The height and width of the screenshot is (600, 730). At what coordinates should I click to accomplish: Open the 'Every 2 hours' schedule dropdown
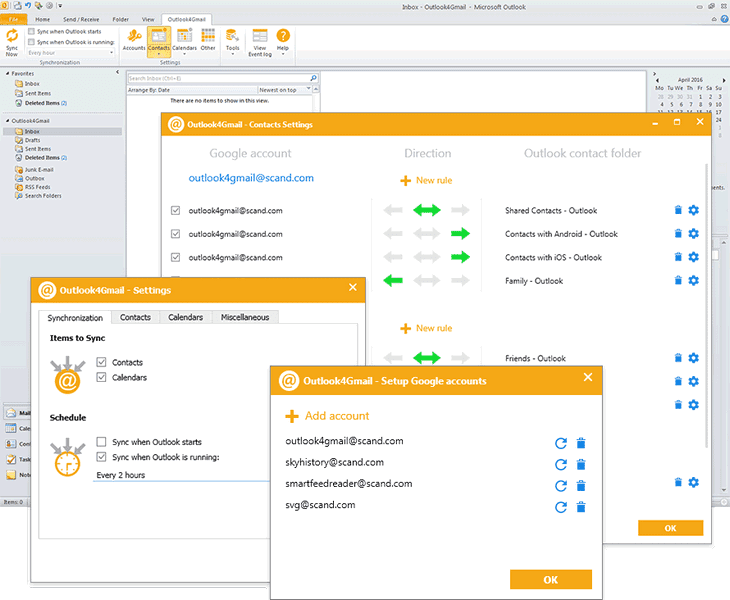click(182, 475)
